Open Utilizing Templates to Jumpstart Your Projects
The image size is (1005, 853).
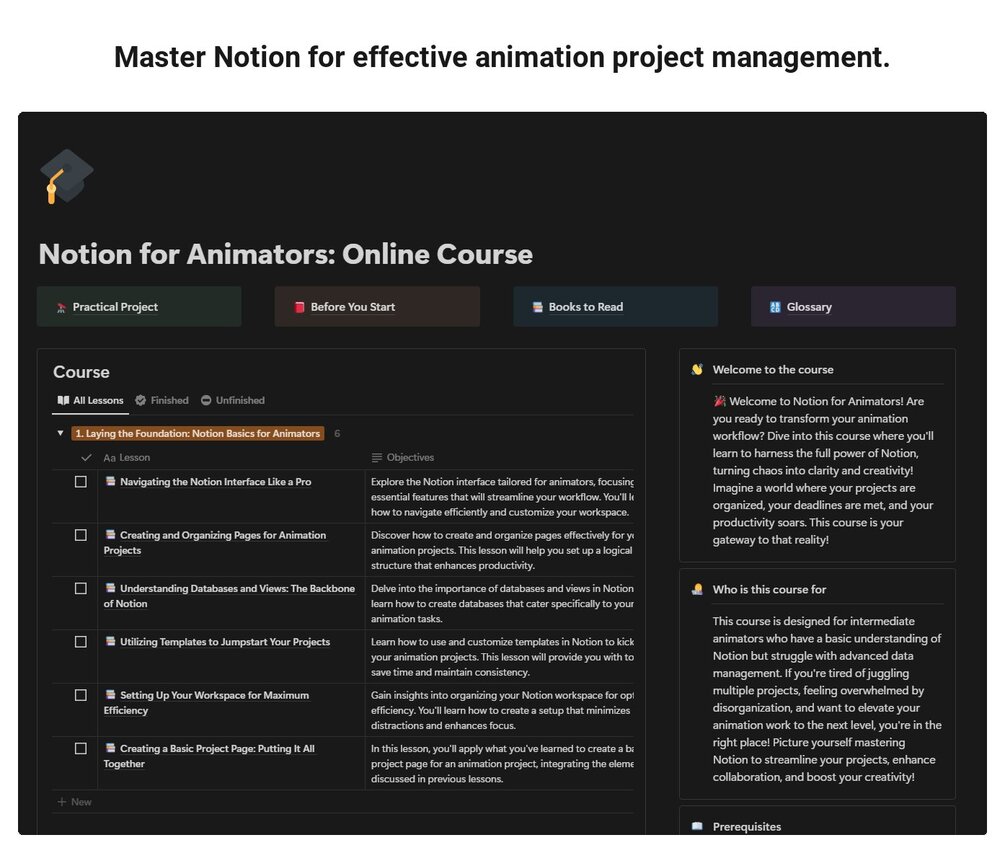coord(225,642)
